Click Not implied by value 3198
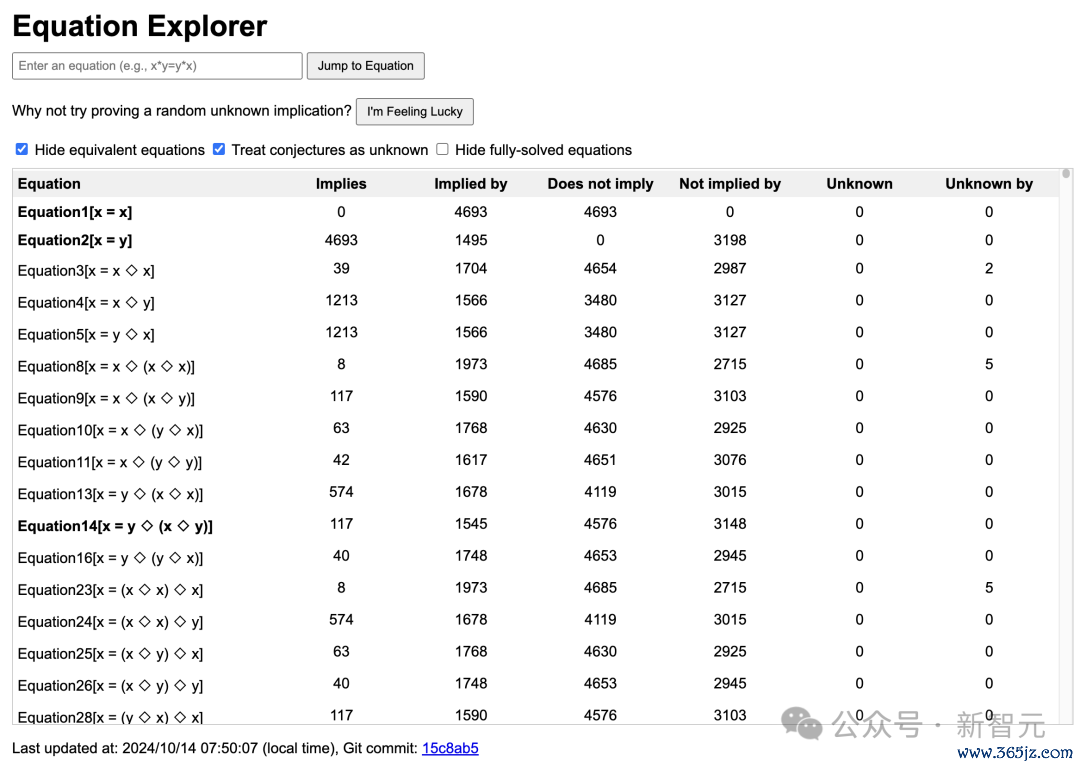The width and height of the screenshot is (1080, 768). point(730,240)
